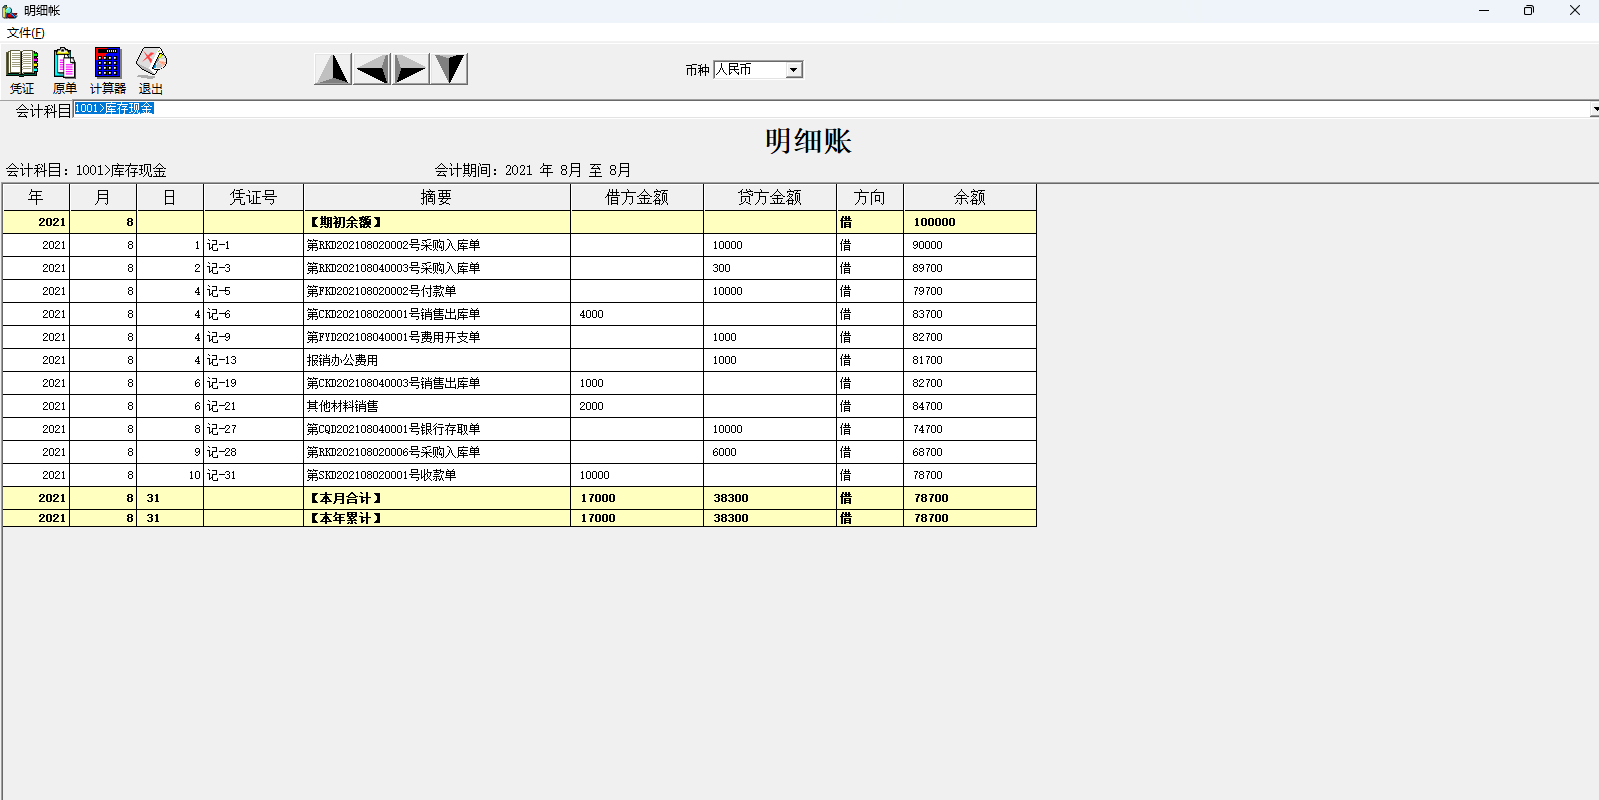The image size is (1599, 800).
Task: Click the 摘要 column header
Action: pyautogui.click(x=436, y=197)
